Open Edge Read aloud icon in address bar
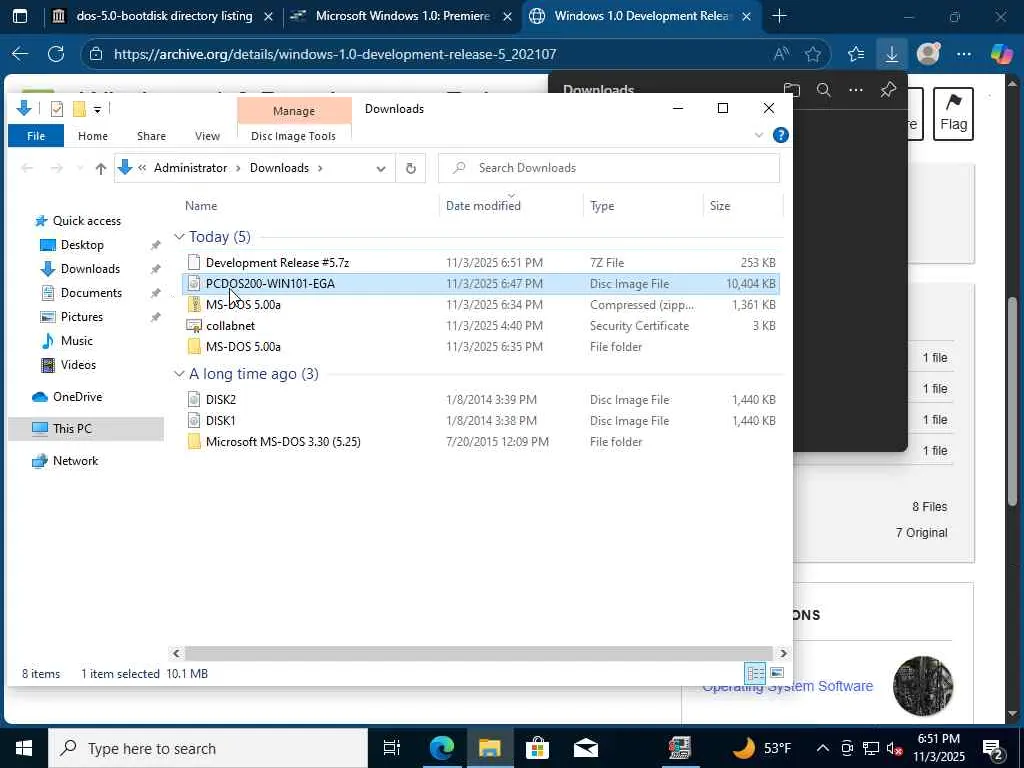This screenshot has height=768, width=1024. coord(781,54)
